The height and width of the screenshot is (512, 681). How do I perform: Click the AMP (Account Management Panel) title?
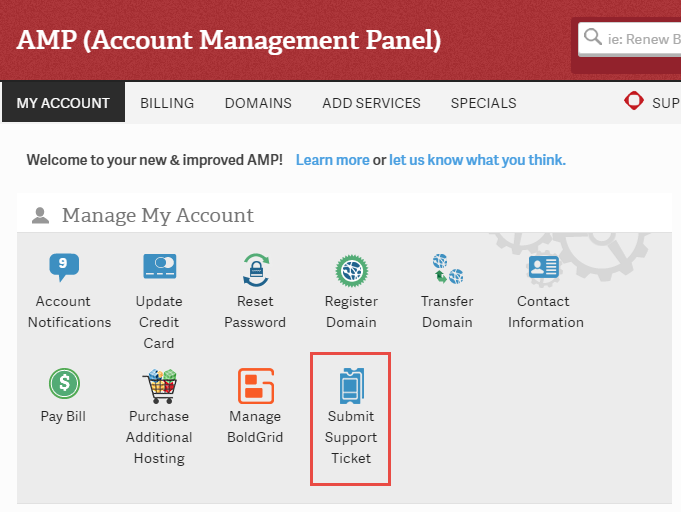point(229,40)
